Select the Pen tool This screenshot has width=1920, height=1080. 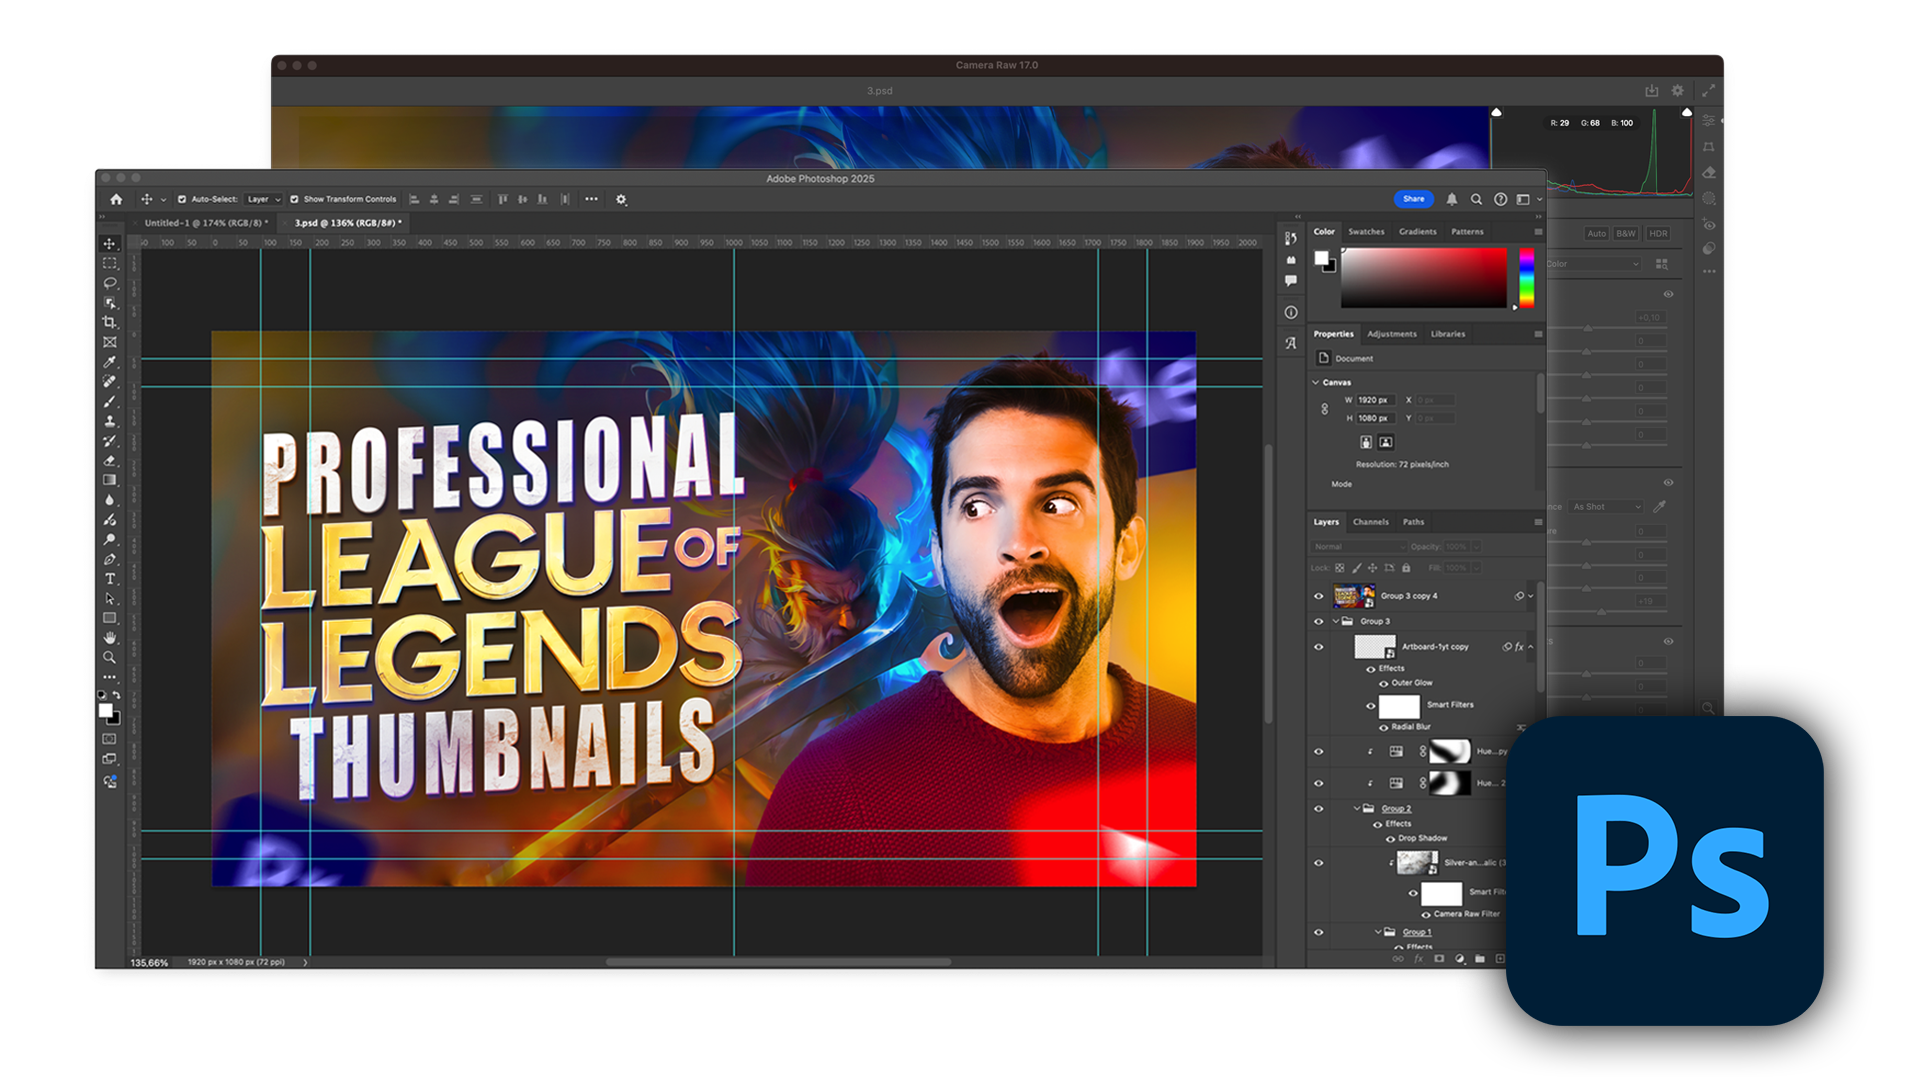point(110,559)
